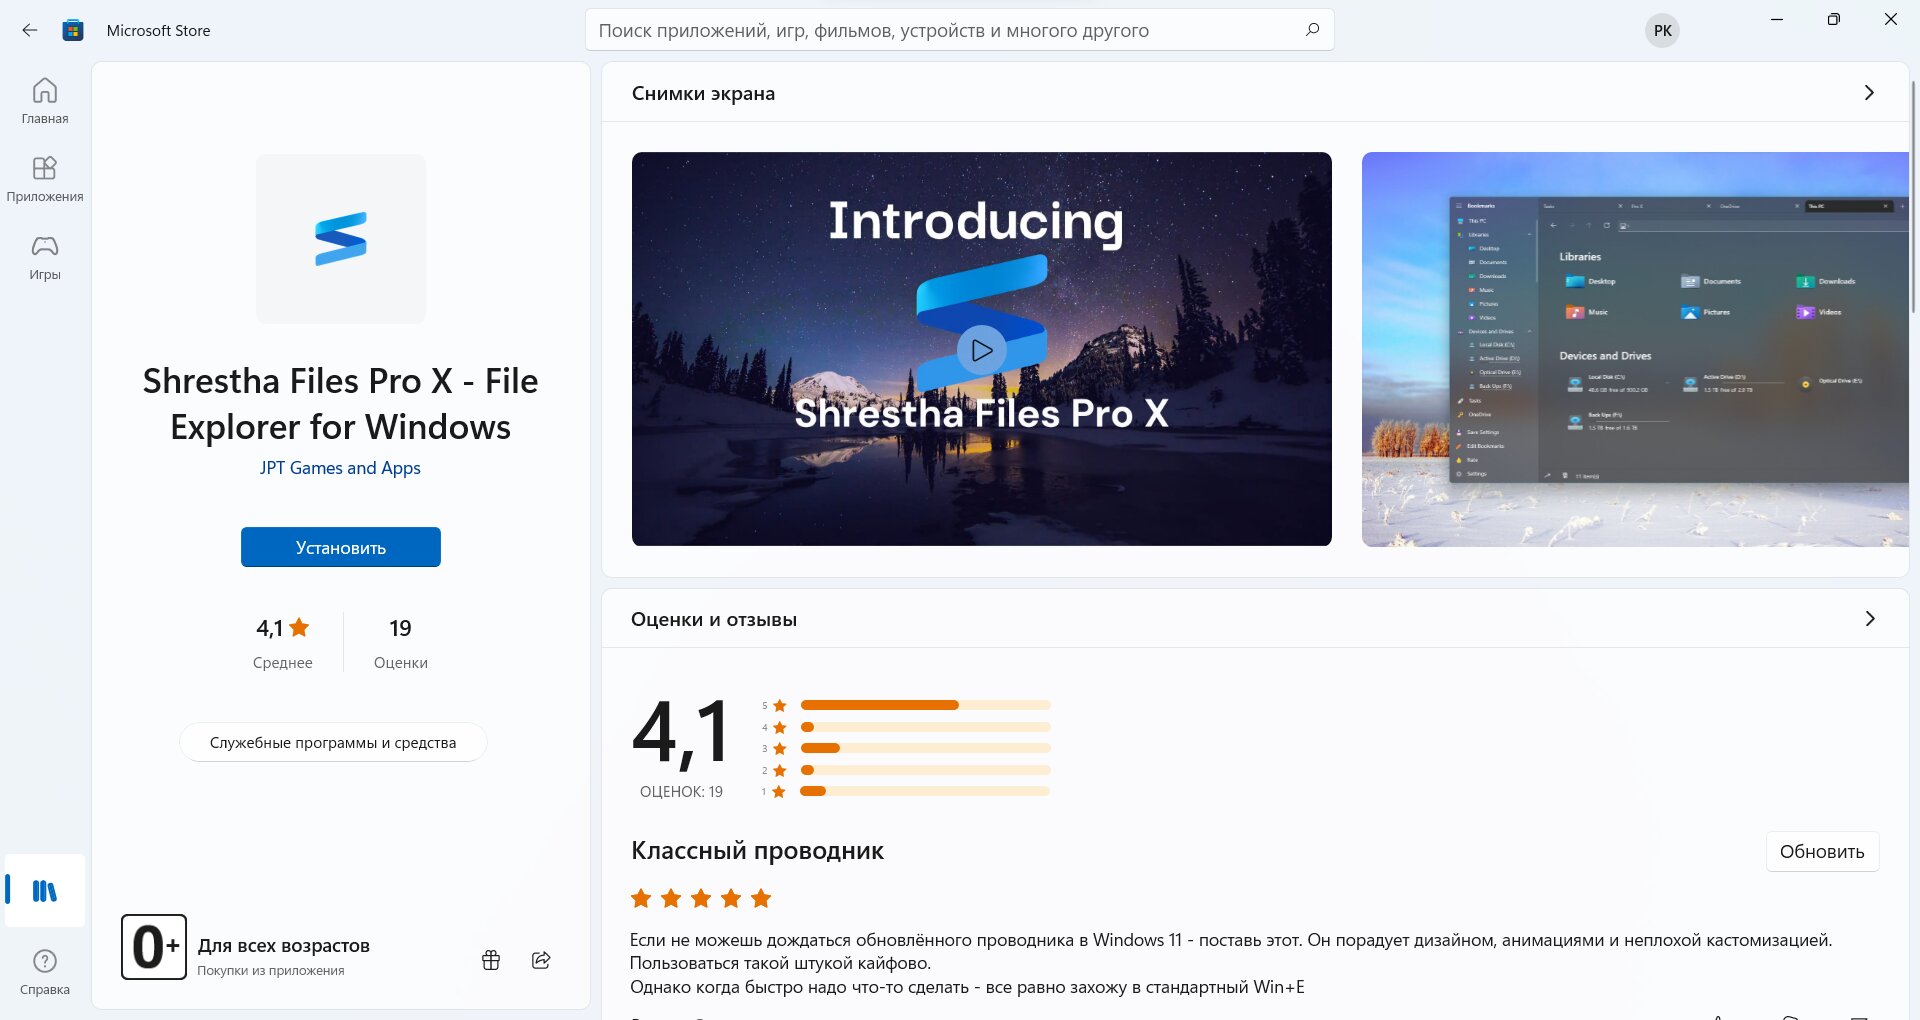Click the 0+ age rating badge
This screenshot has width=1920, height=1020.
[x=153, y=946]
